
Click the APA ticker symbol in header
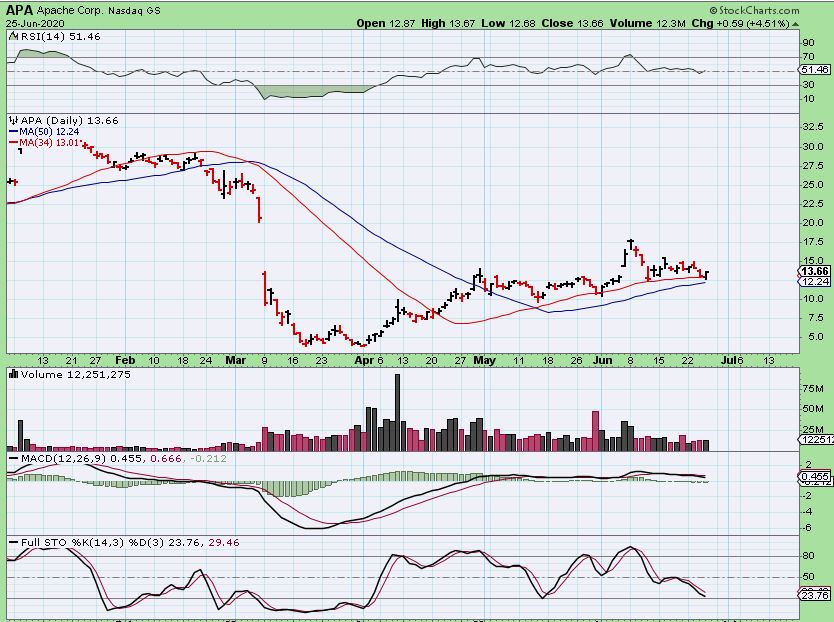click(20, 10)
